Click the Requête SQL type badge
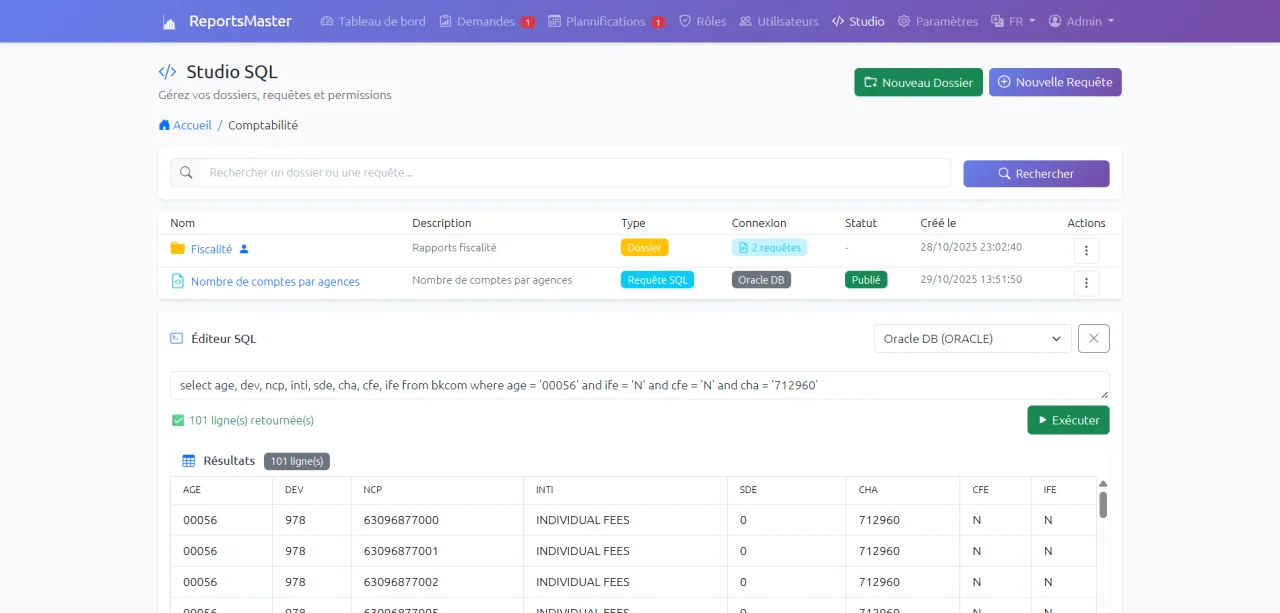 tap(657, 280)
